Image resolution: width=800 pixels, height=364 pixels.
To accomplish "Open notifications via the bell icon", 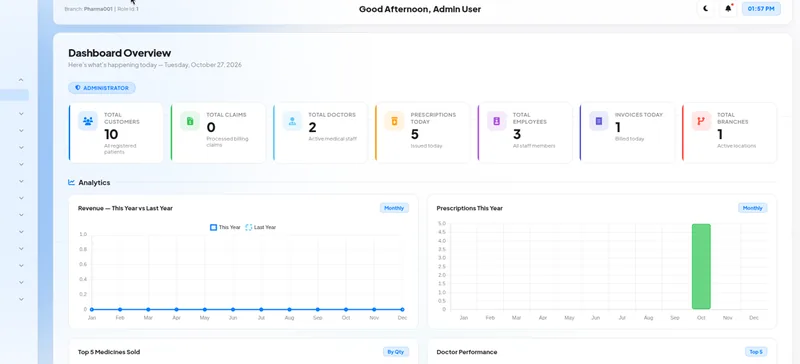I will click(x=728, y=9).
